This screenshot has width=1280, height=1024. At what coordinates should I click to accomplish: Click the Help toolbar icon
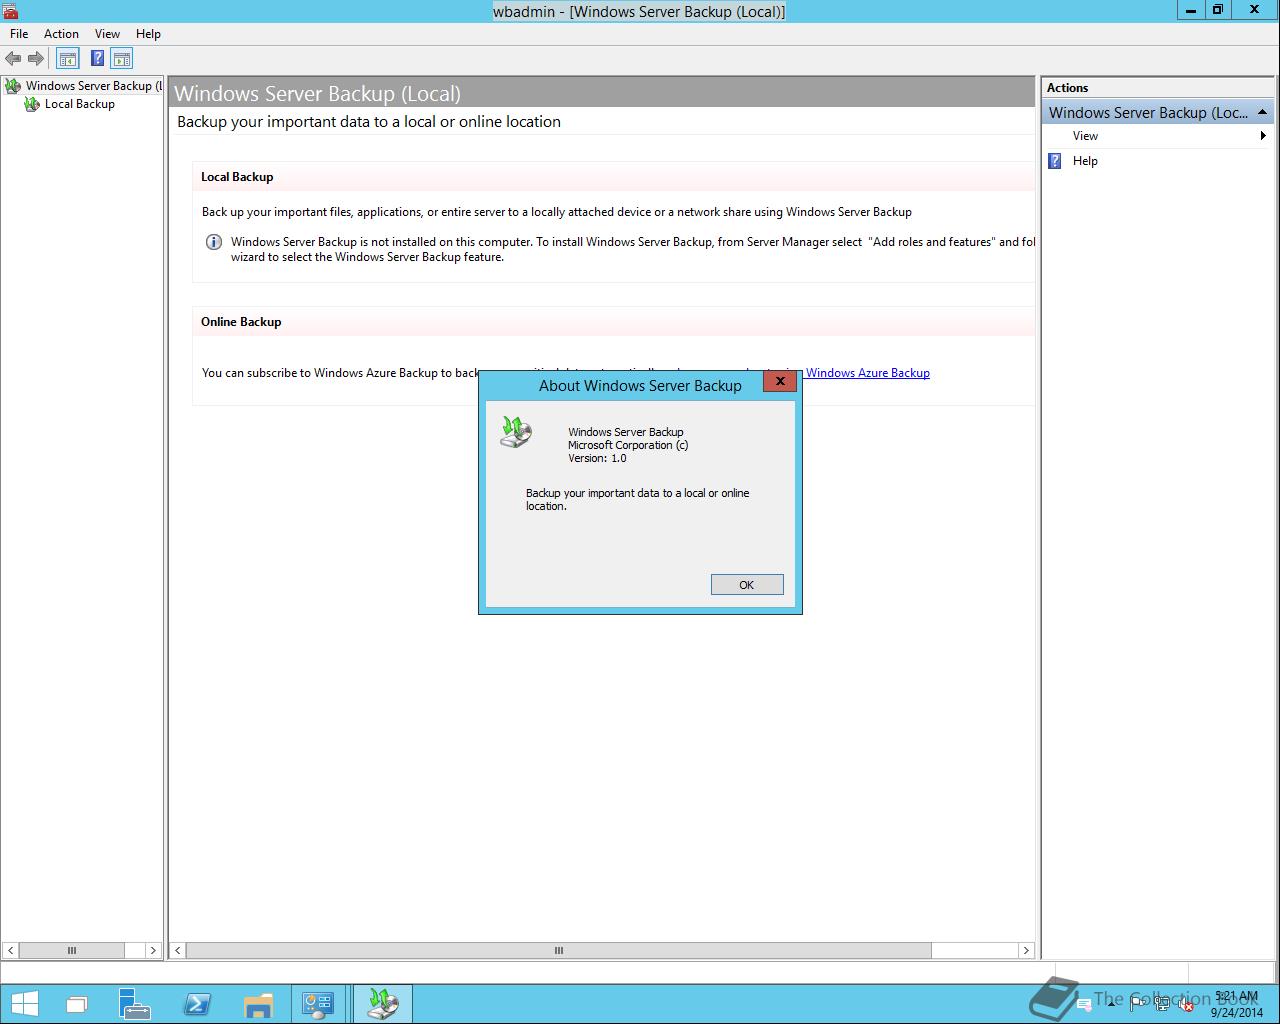[97, 59]
